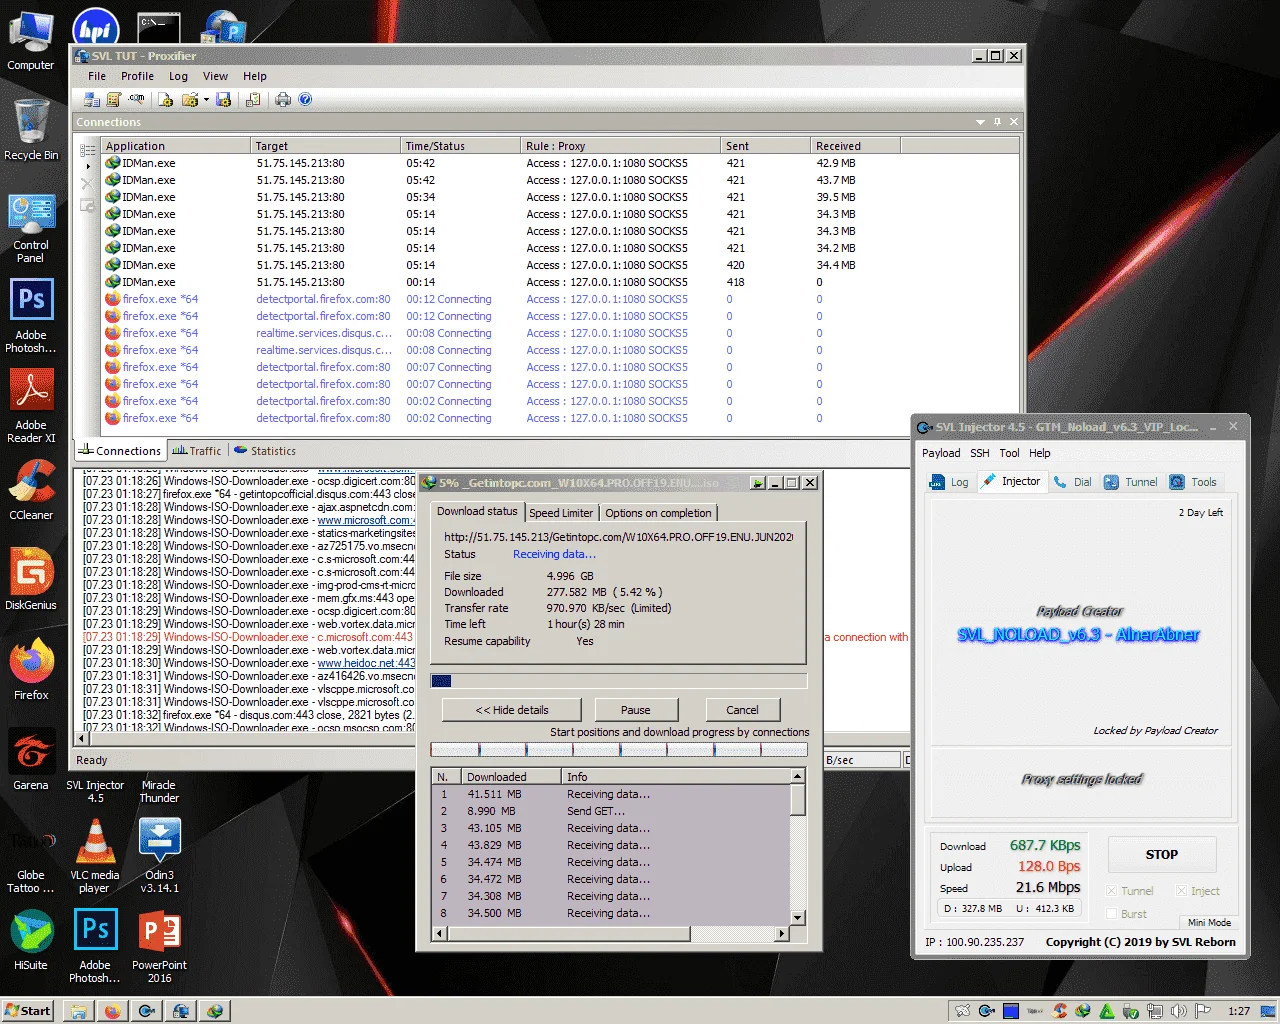Expand Open Profile dropdown arrow in Proxifier toolbar

(206, 100)
